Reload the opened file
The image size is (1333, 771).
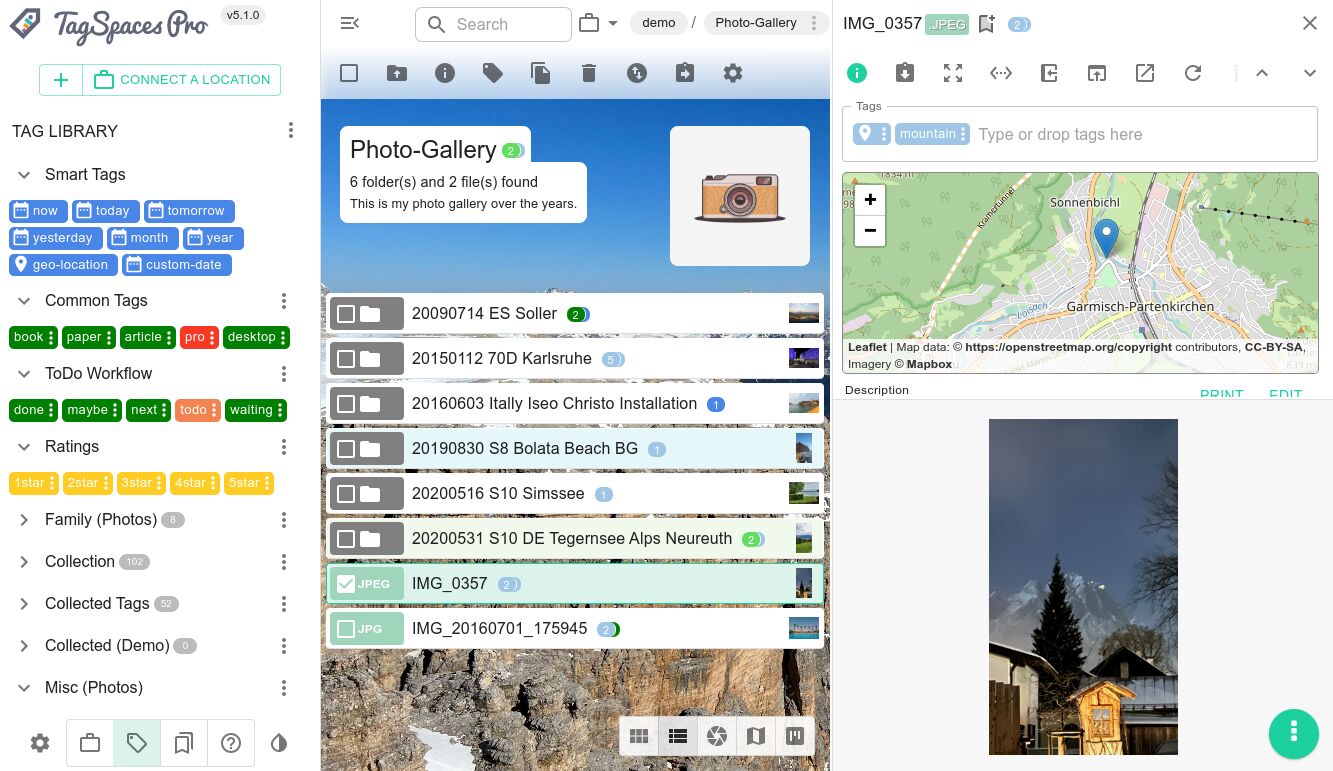pos(1193,73)
